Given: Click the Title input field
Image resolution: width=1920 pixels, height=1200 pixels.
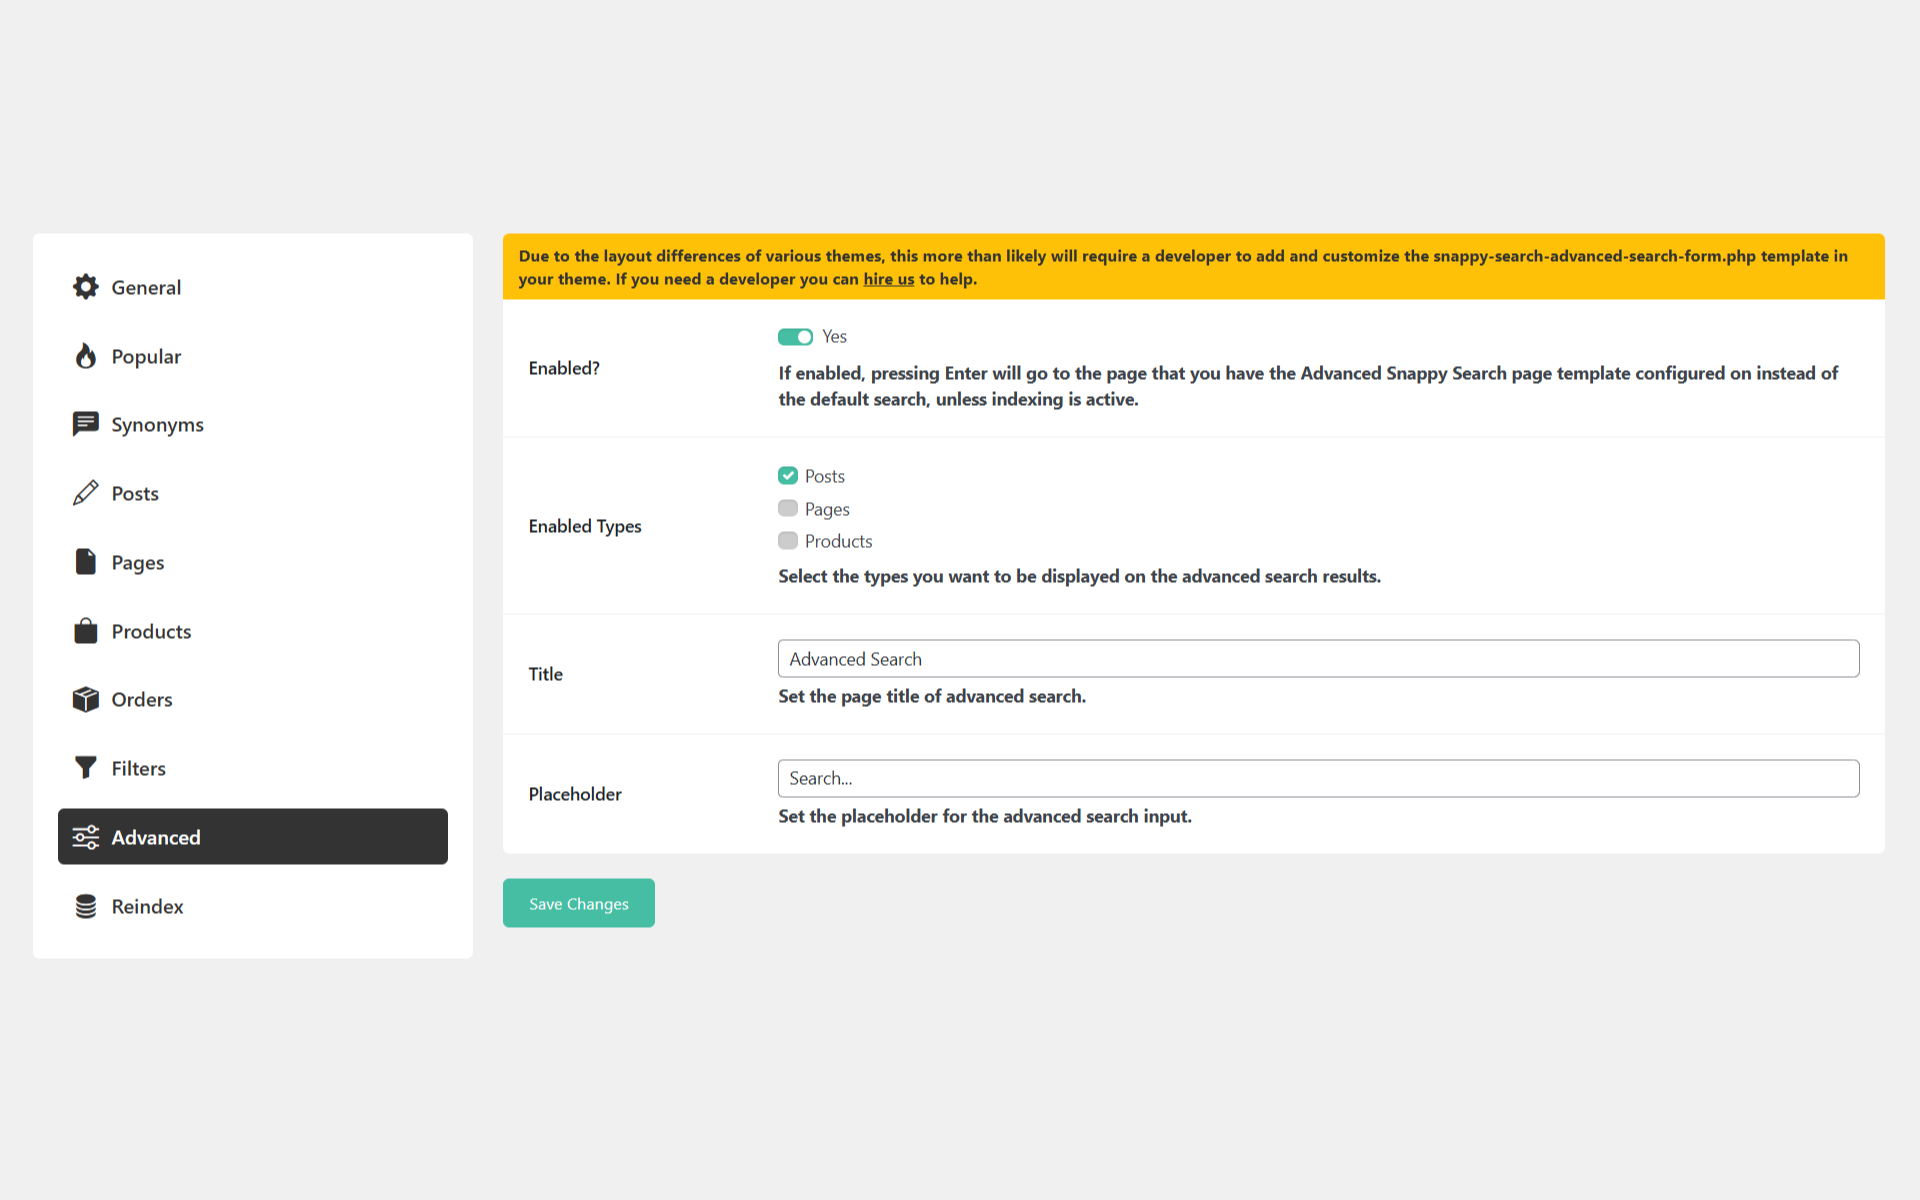Looking at the screenshot, I should 1318,659.
